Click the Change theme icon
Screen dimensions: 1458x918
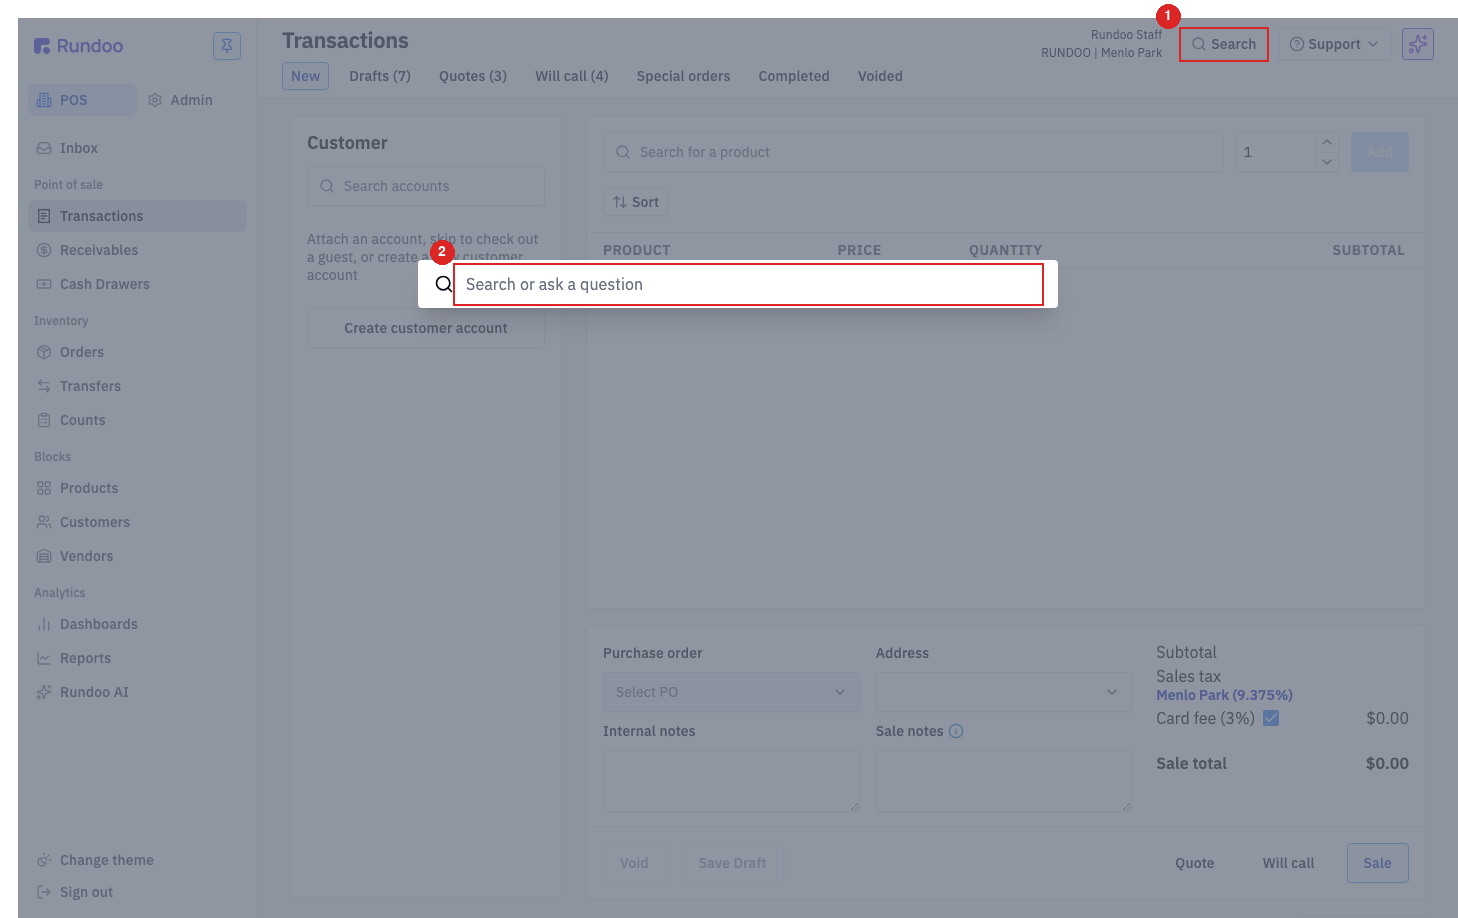[x=44, y=860]
